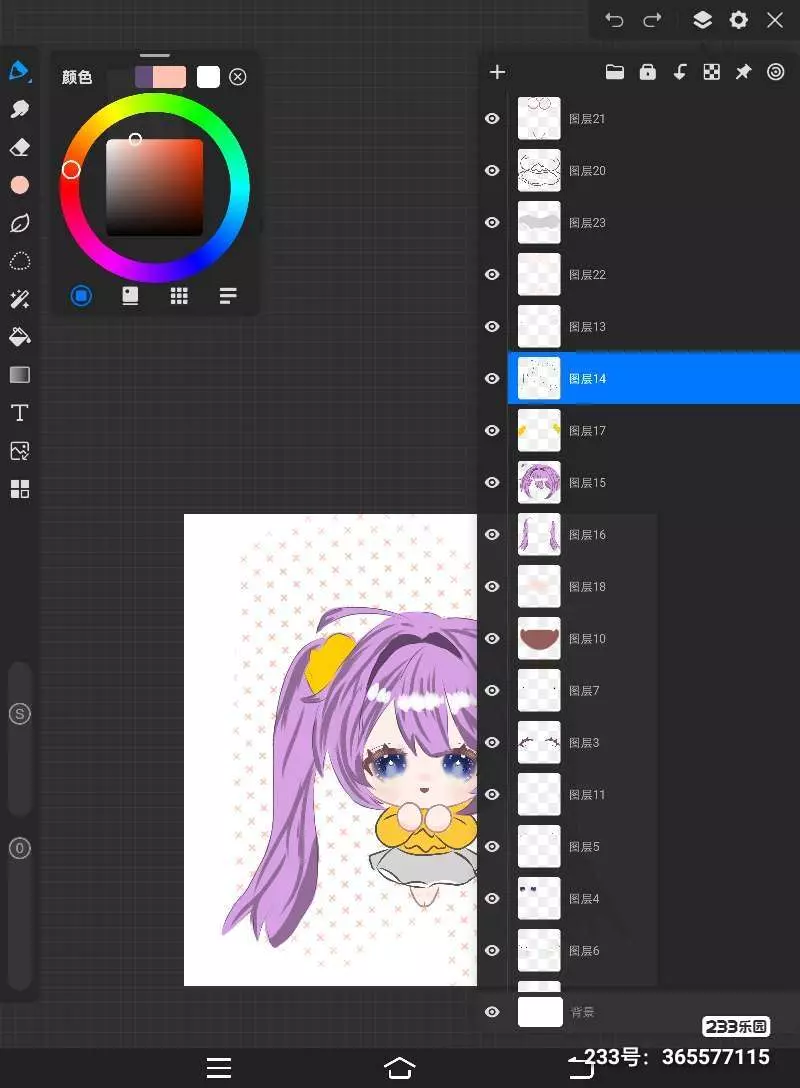Open current brush color circle

pos(19,185)
